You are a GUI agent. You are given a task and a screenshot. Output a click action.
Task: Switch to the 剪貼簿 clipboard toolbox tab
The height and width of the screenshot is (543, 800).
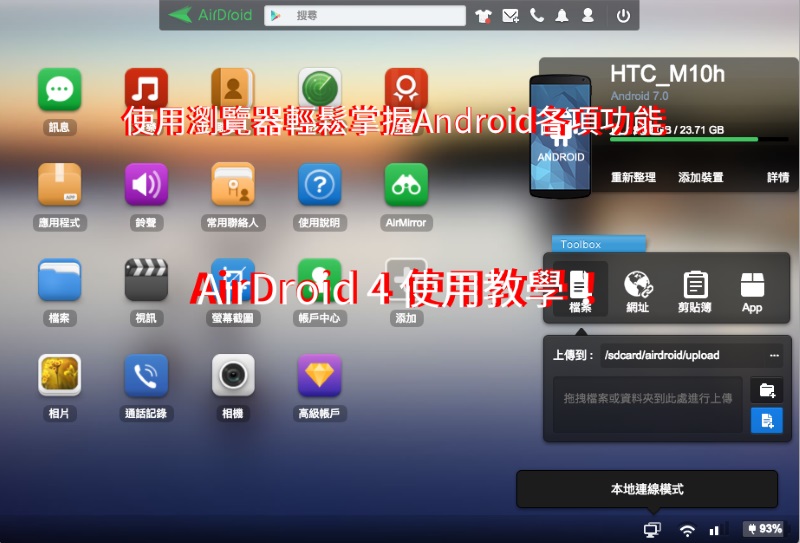tap(695, 290)
